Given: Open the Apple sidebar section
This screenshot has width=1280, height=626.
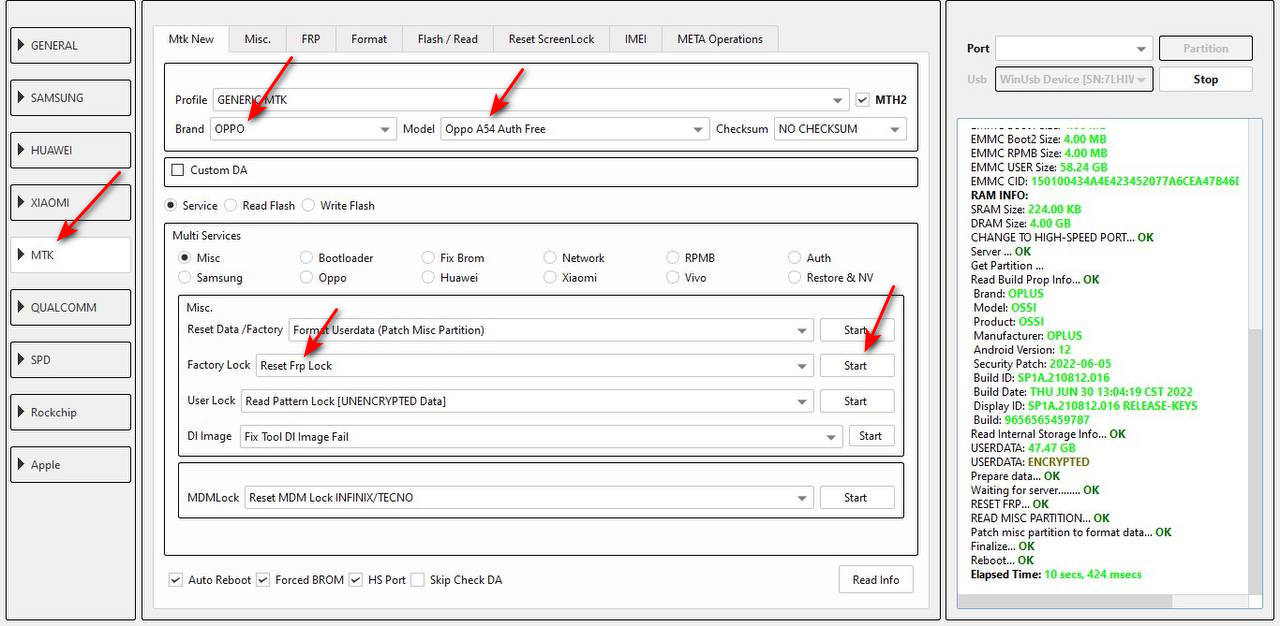Looking at the screenshot, I should point(70,464).
